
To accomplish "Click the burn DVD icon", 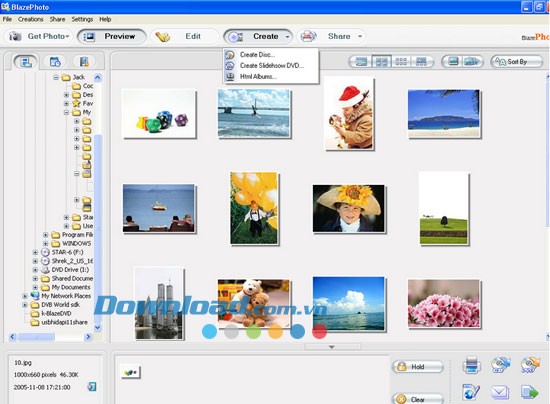I will [x=530, y=365].
